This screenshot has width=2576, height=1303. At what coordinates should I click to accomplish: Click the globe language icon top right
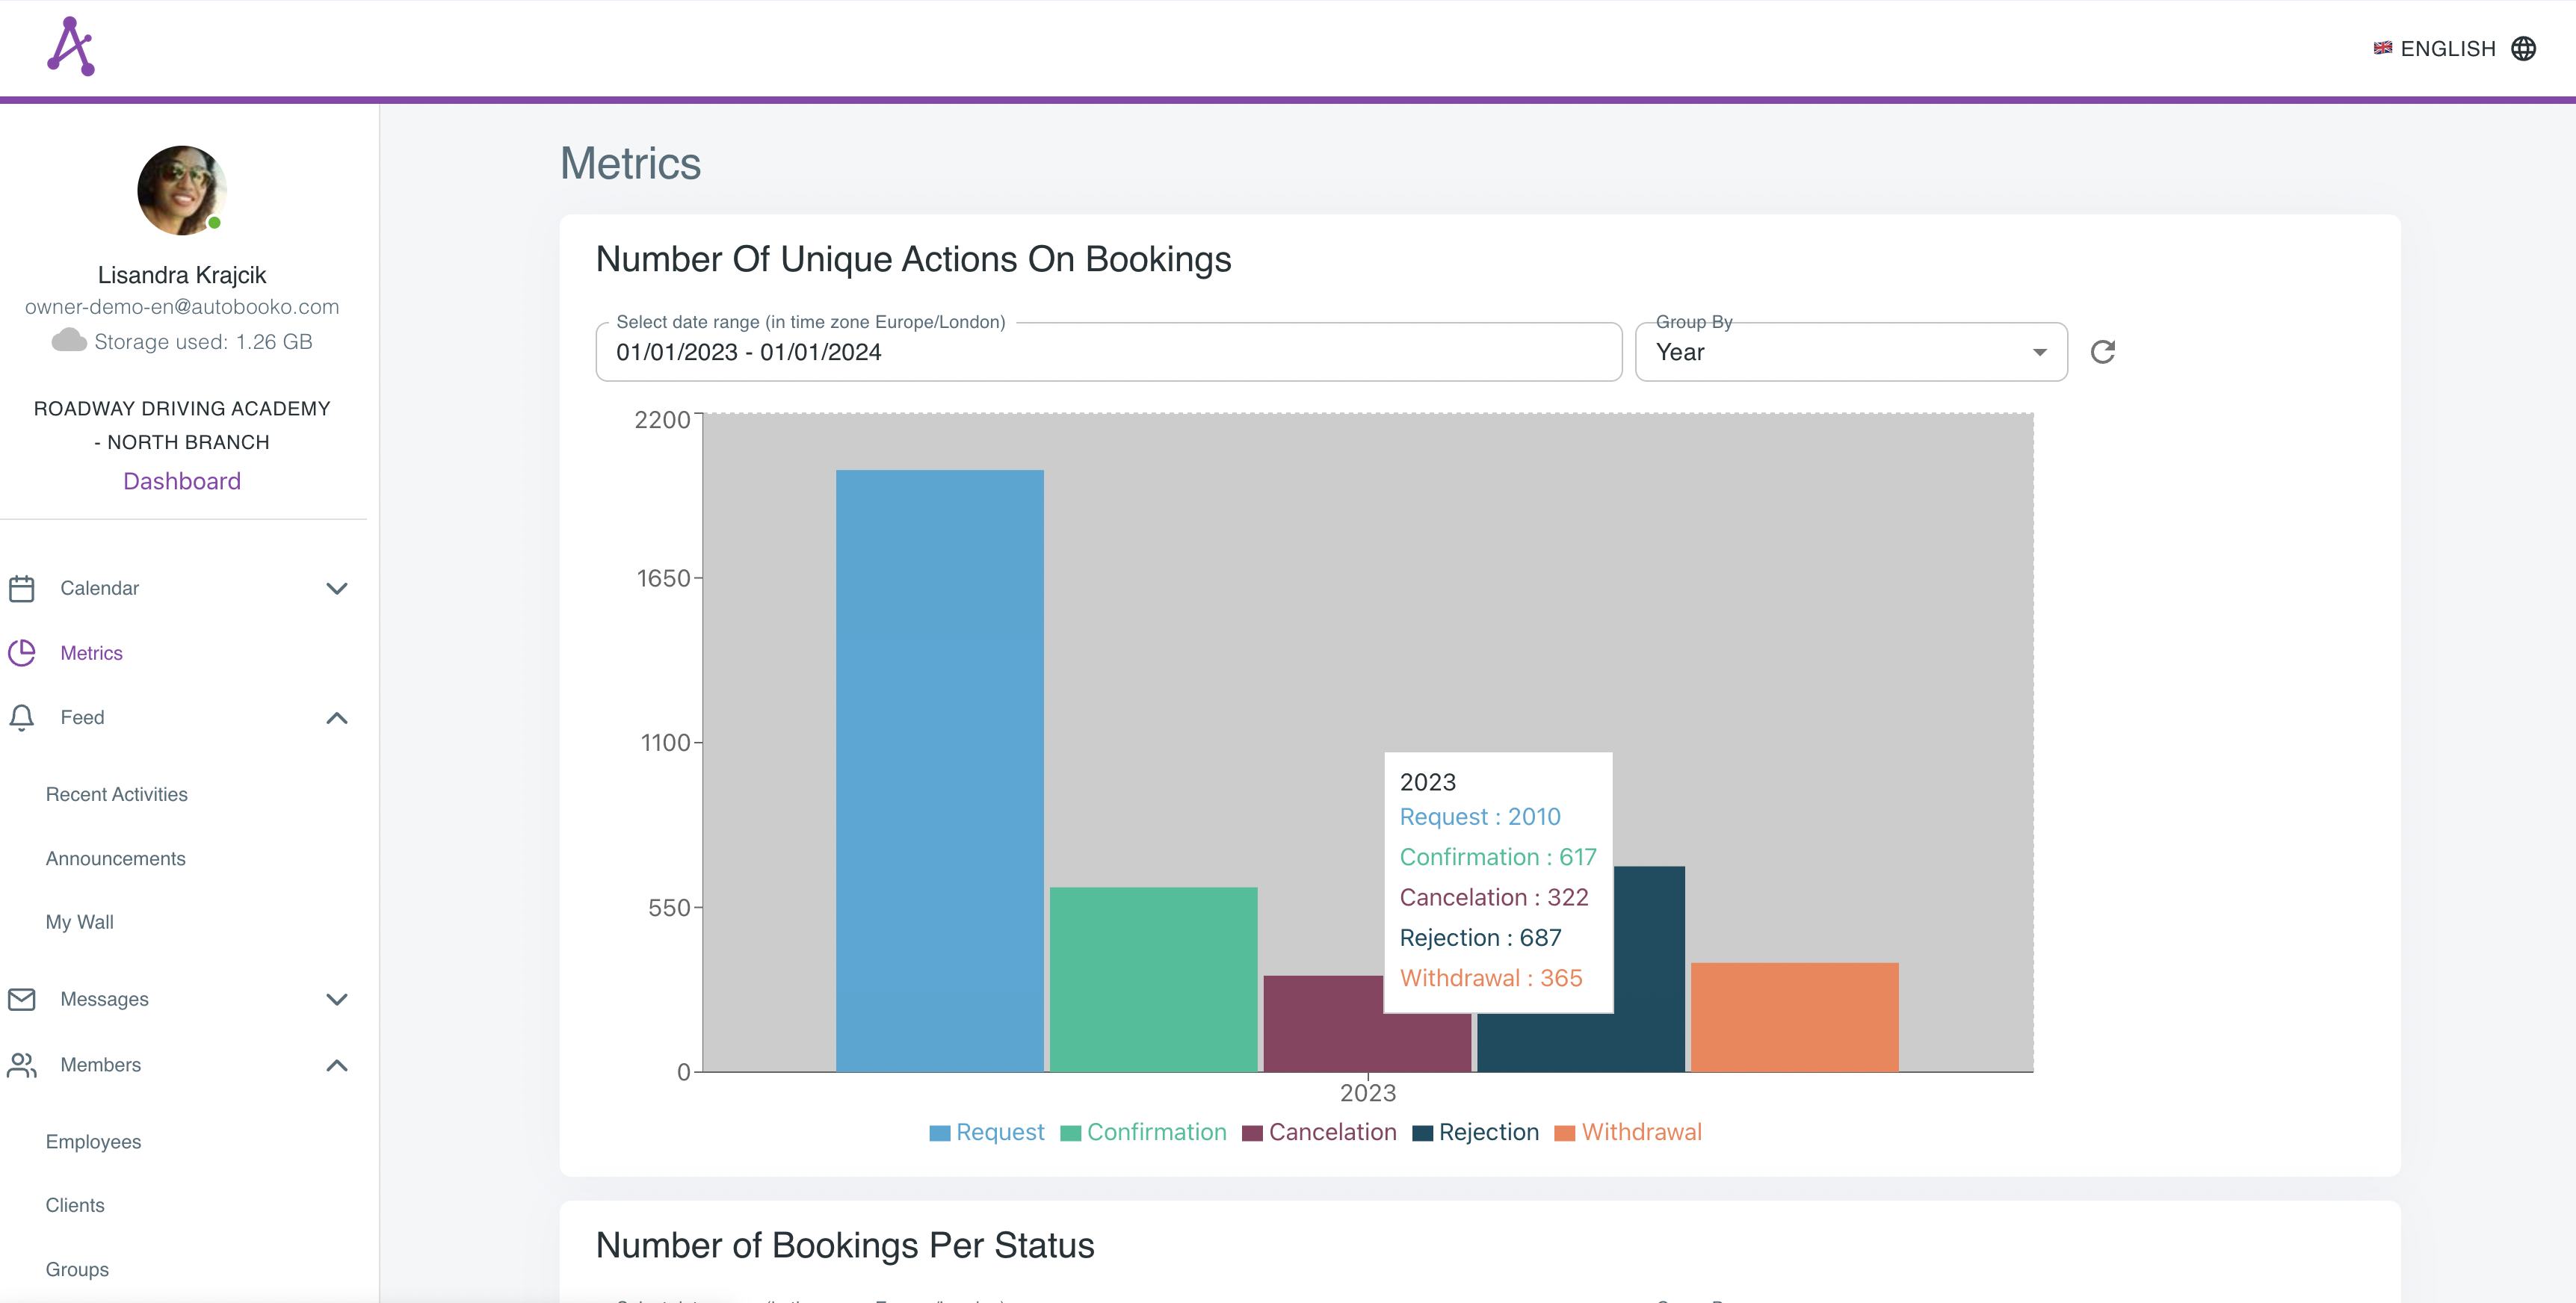pos(2524,48)
